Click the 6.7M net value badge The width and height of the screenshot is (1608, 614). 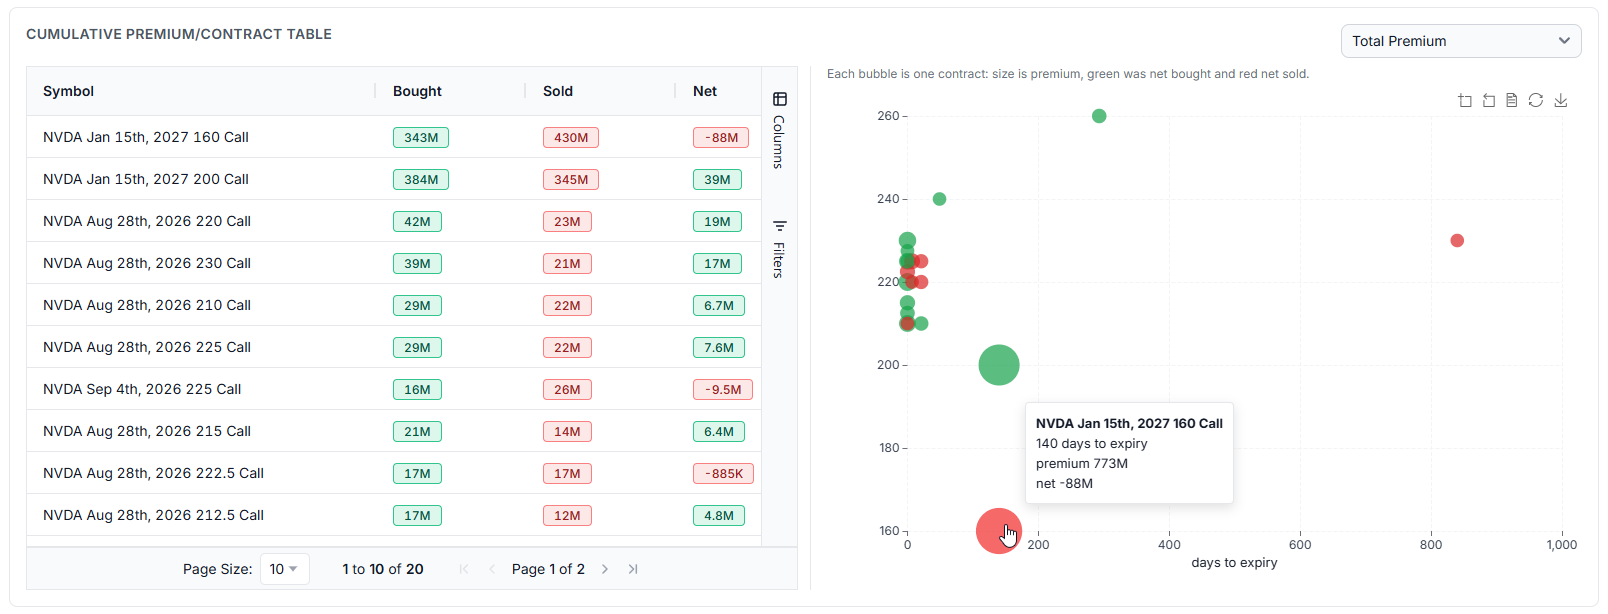pyautogui.click(x=719, y=306)
